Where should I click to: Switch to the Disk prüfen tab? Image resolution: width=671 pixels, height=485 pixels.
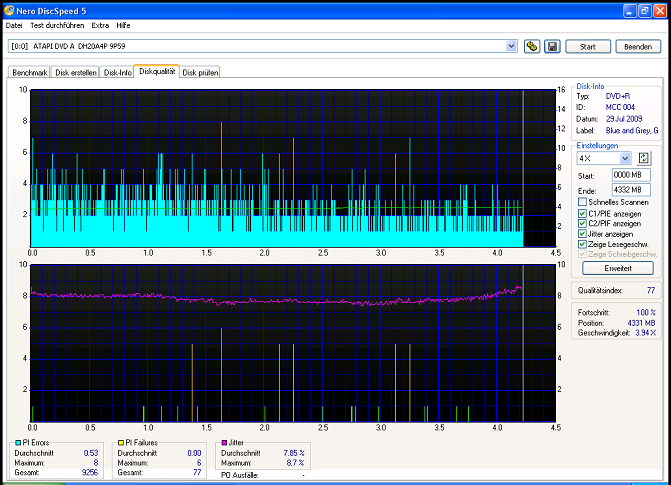pos(200,72)
